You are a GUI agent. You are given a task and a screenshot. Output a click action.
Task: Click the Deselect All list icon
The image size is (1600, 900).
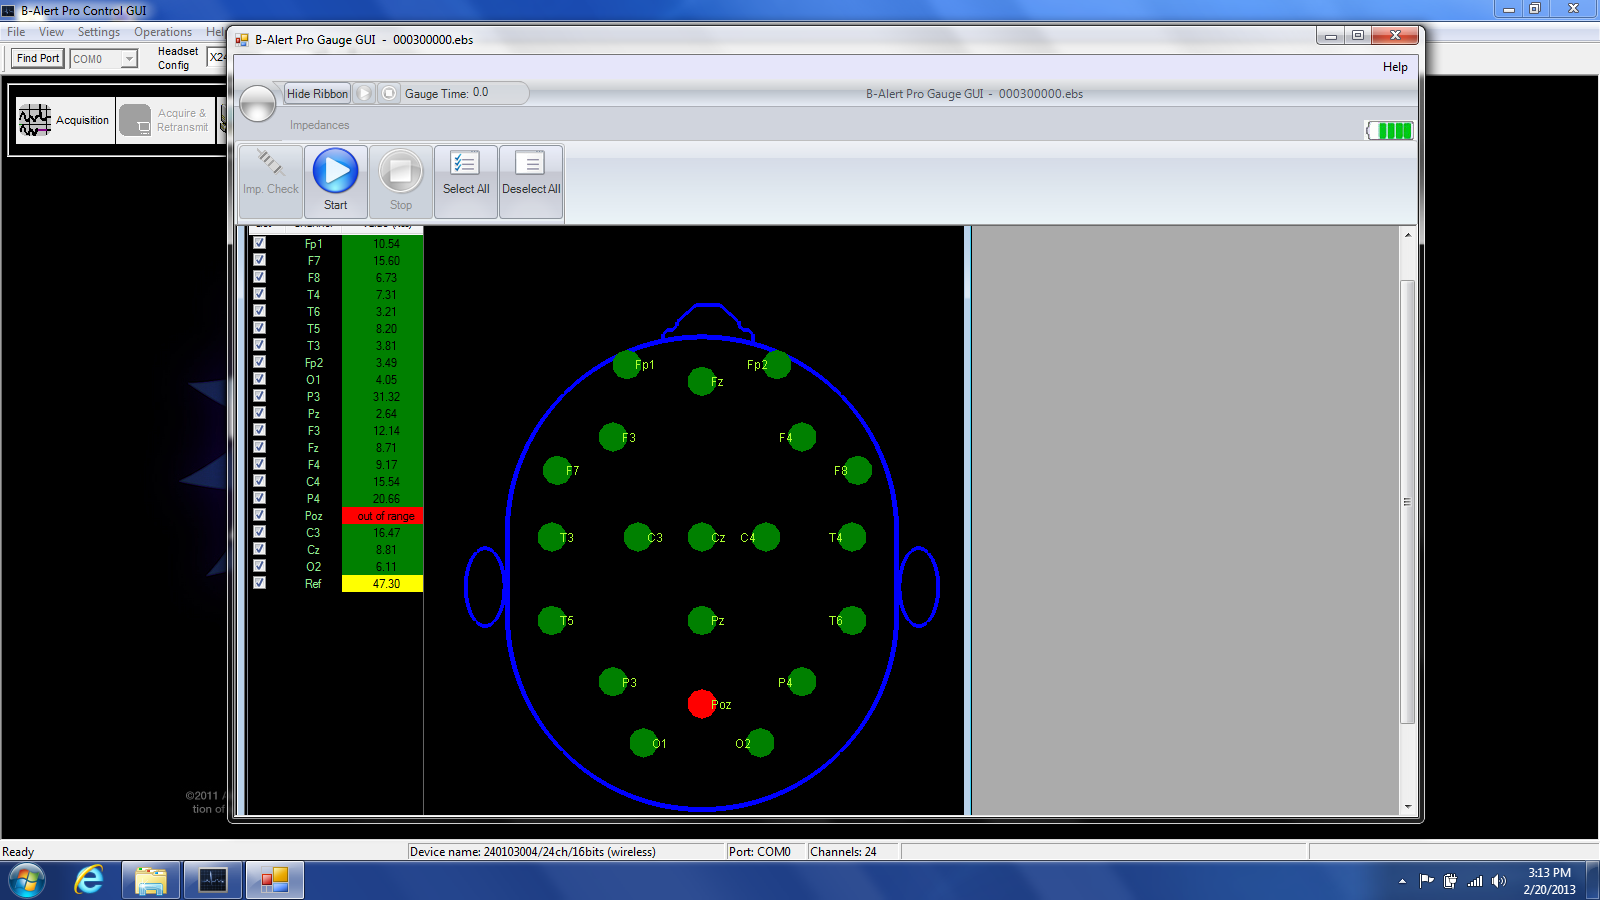pos(530,163)
